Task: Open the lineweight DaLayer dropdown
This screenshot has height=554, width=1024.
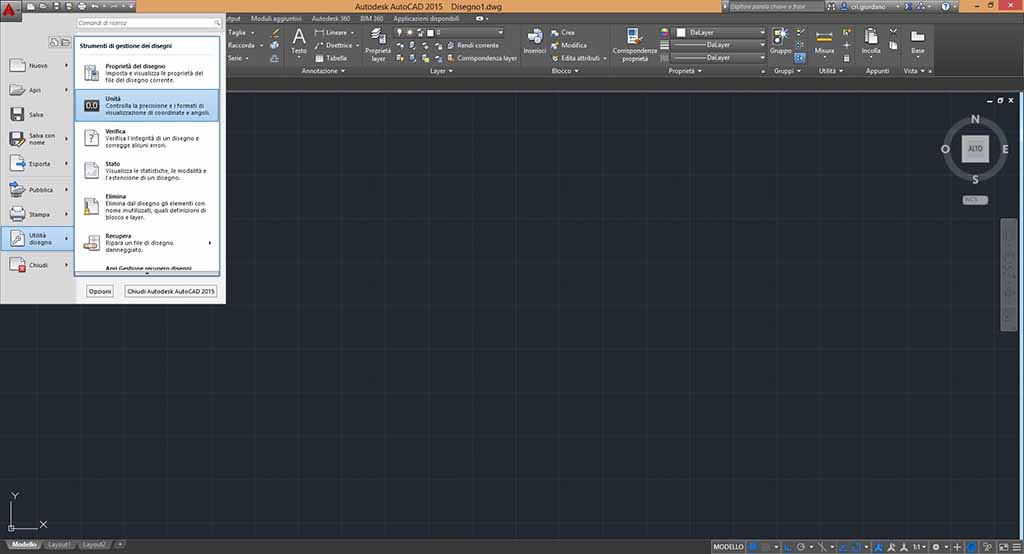Action: tap(720, 45)
